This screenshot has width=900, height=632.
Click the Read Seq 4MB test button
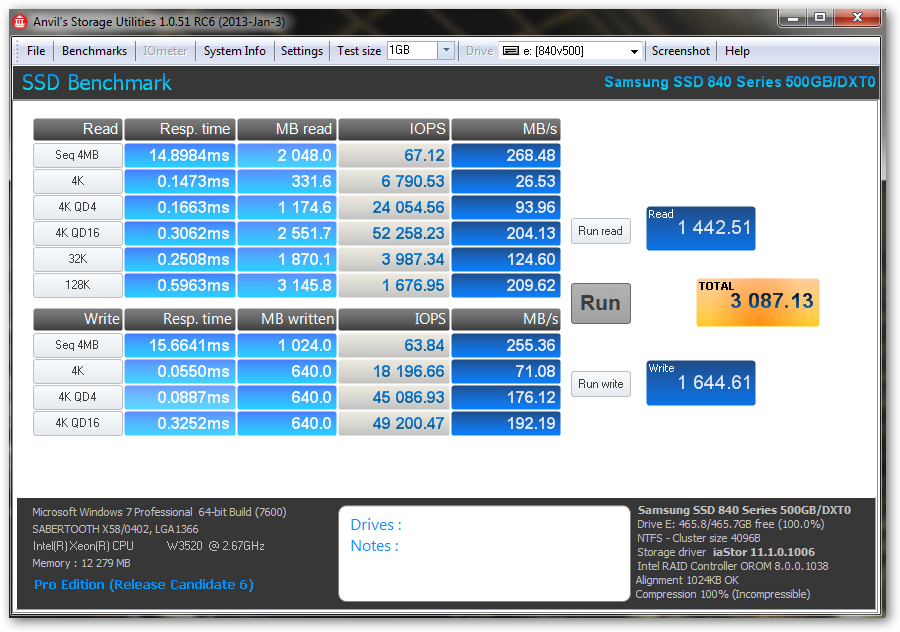pyautogui.click(x=77, y=155)
